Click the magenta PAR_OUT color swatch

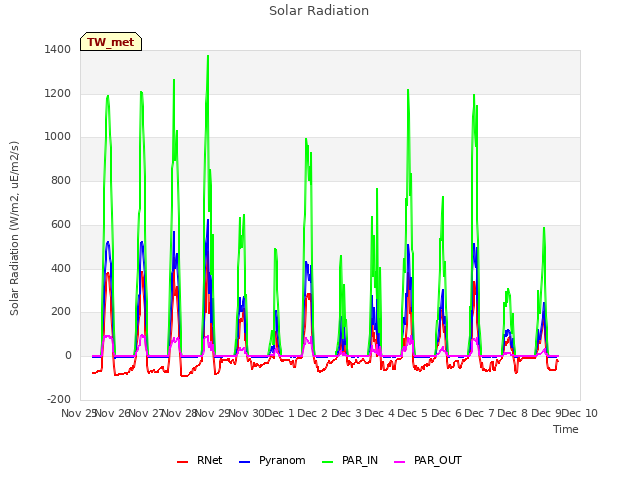click(x=400, y=462)
